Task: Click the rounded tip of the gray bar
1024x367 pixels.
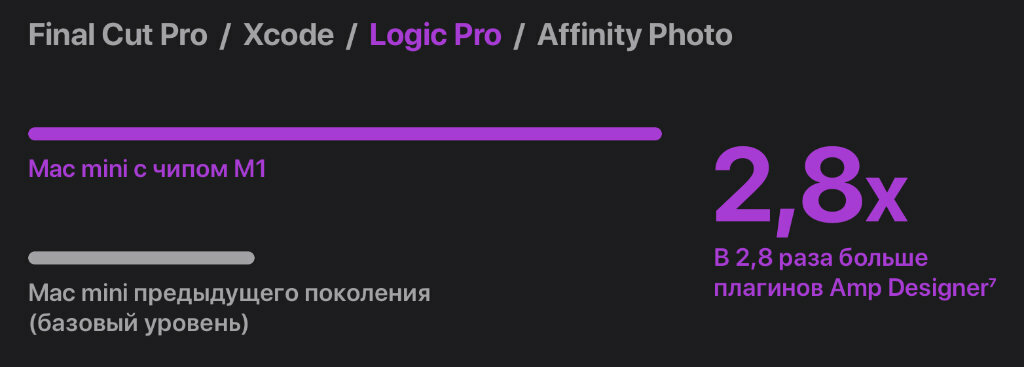Action: click(x=249, y=258)
